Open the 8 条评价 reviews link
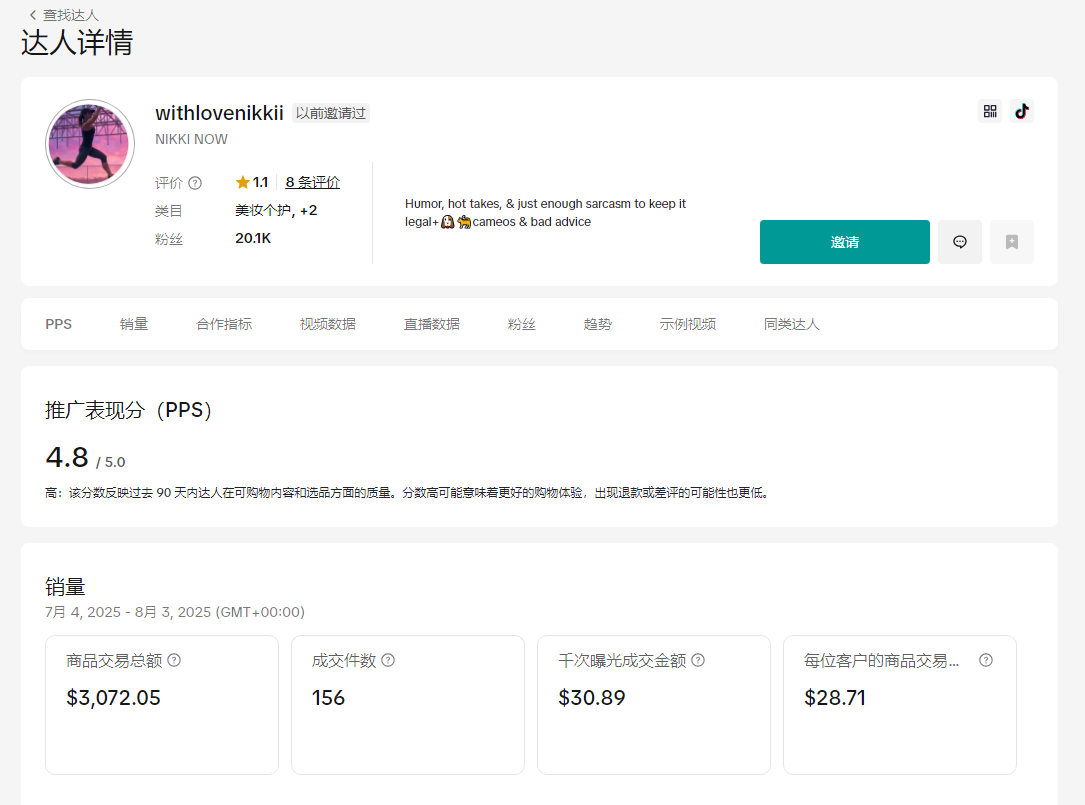This screenshot has width=1085, height=805. pyautogui.click(x=312, y=182)
